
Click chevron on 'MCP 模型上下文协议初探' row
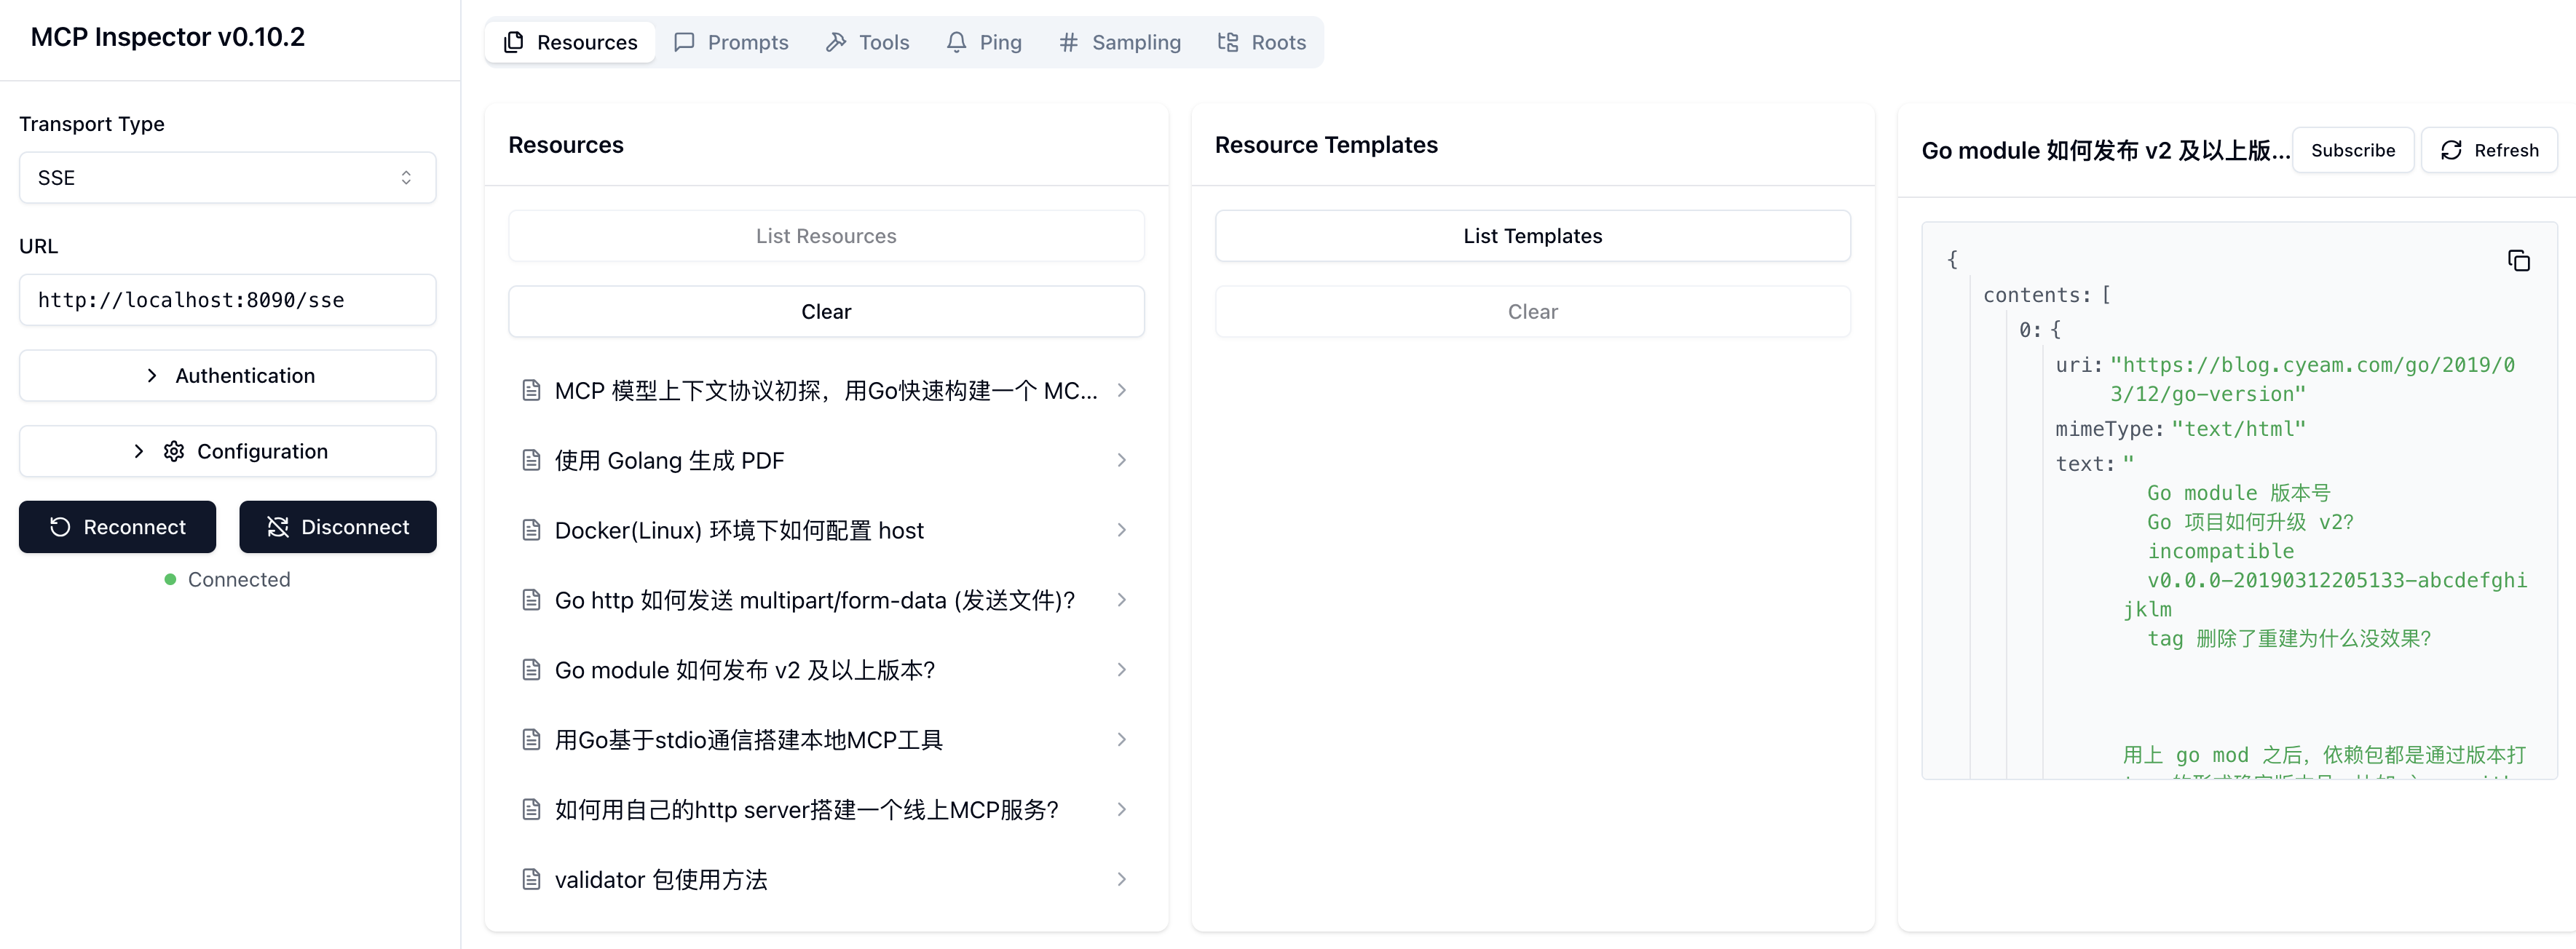pos(1121,390)
